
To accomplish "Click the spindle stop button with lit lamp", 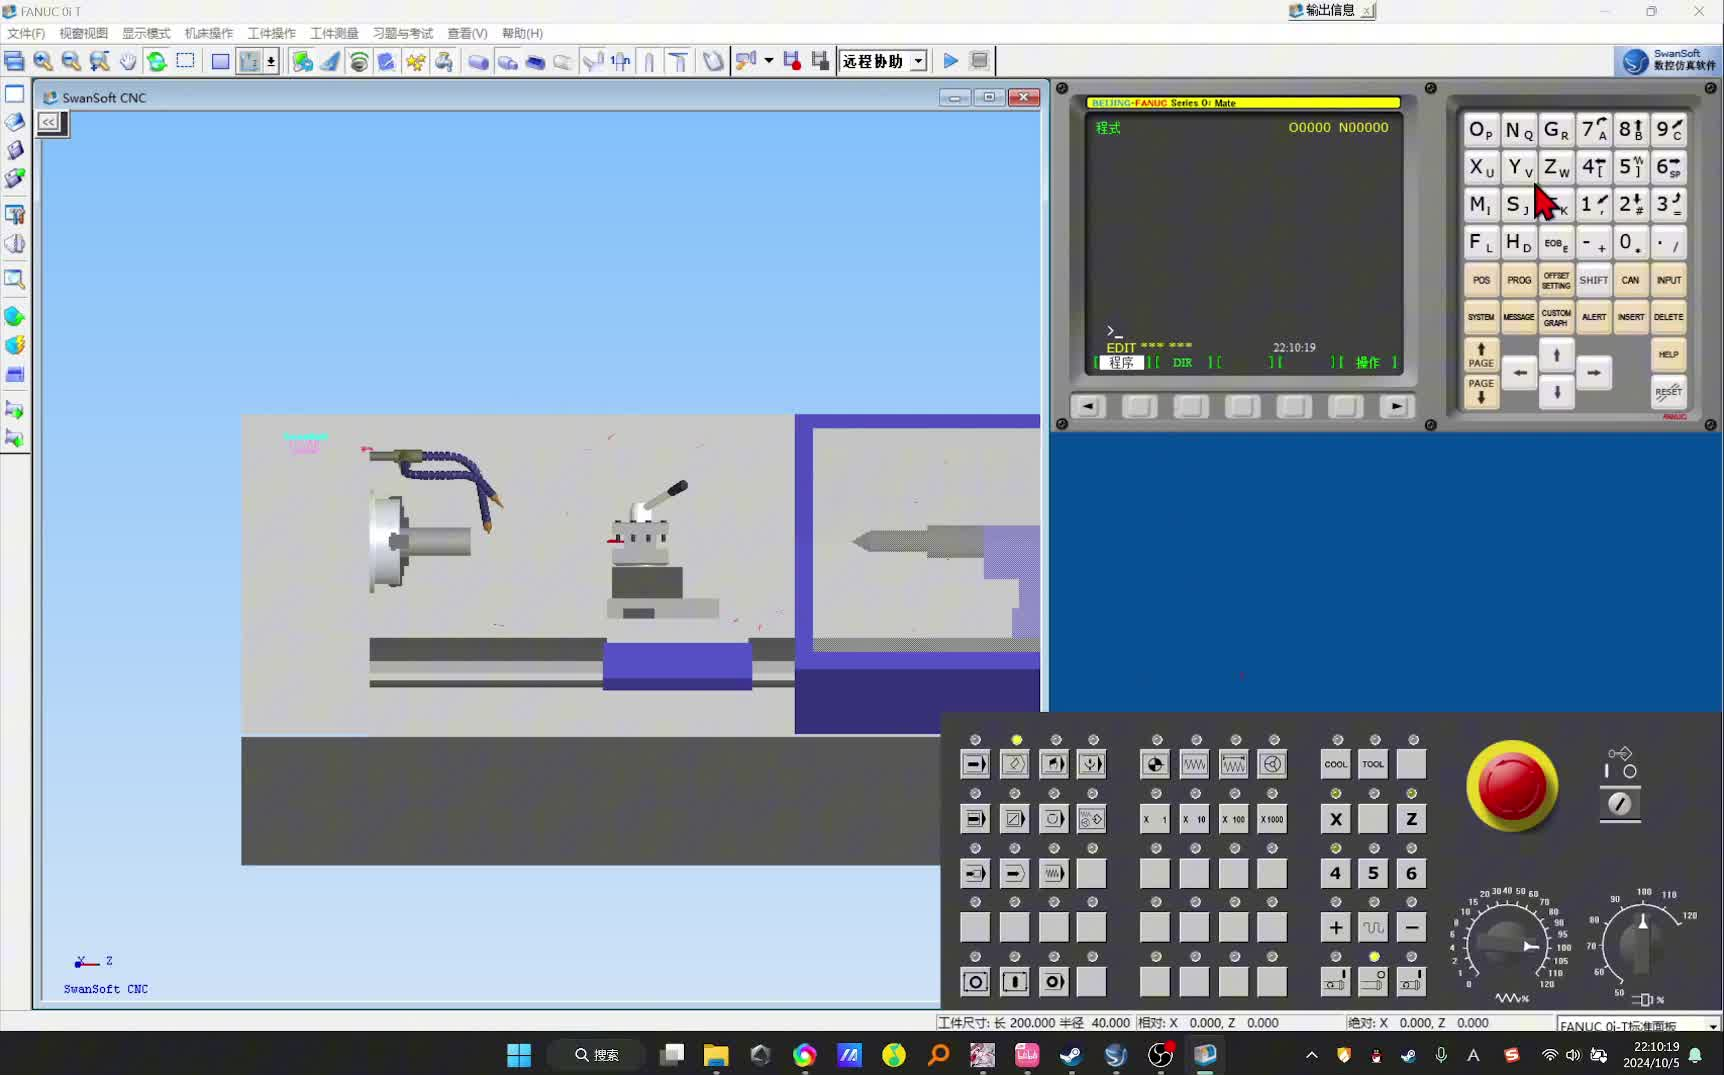I will tap(1373, 982).
